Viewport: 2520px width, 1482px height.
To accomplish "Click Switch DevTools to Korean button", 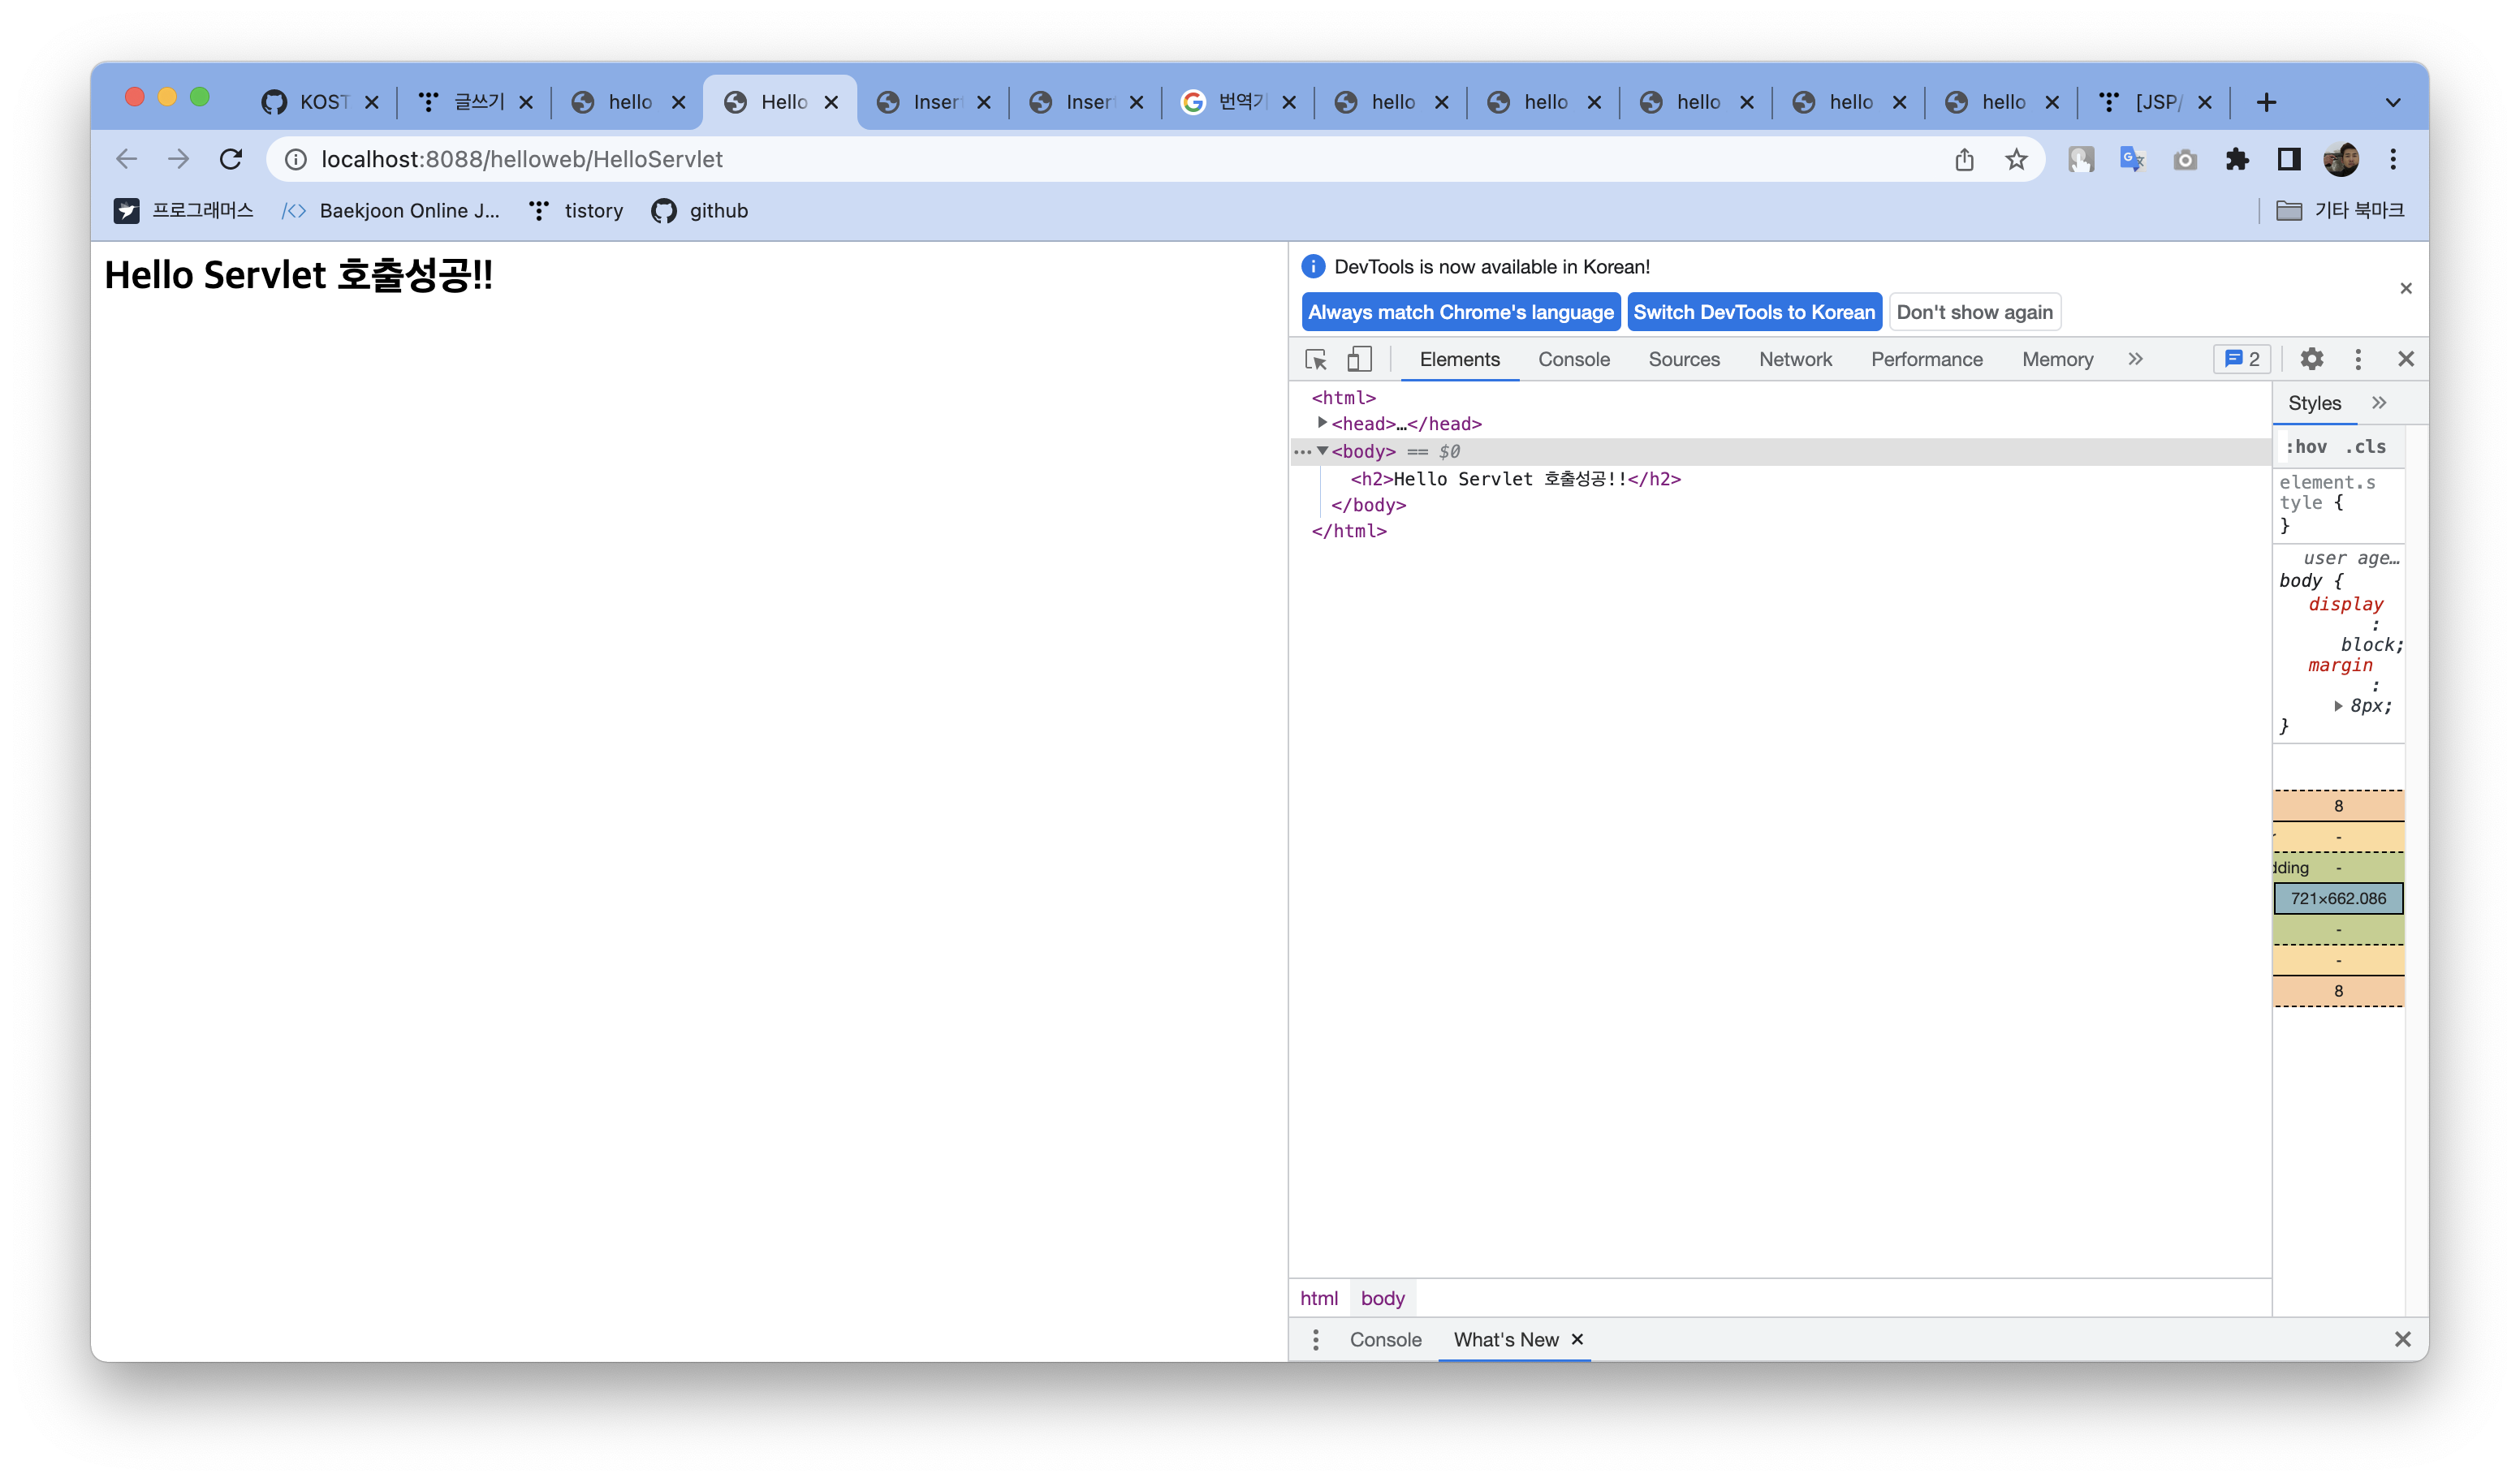I will pos(1754,312).
